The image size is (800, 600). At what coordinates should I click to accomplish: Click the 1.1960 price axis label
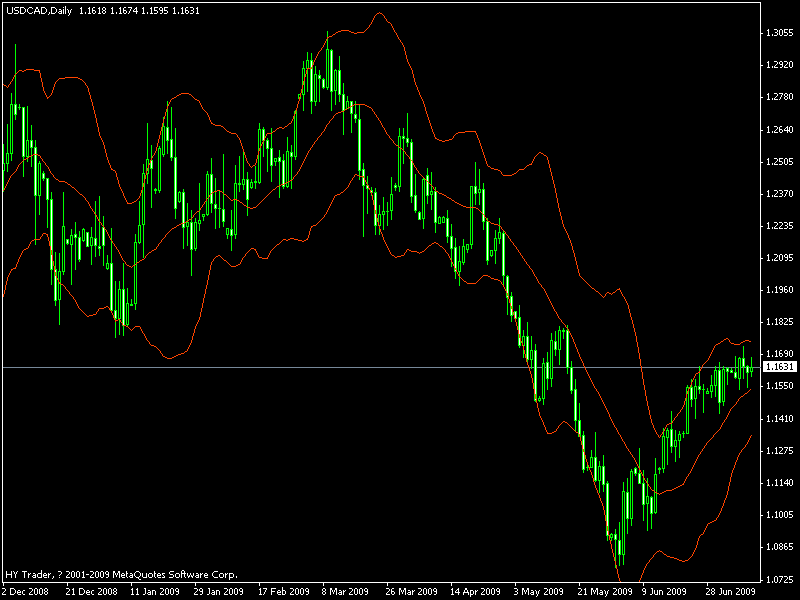pos(780,290)
